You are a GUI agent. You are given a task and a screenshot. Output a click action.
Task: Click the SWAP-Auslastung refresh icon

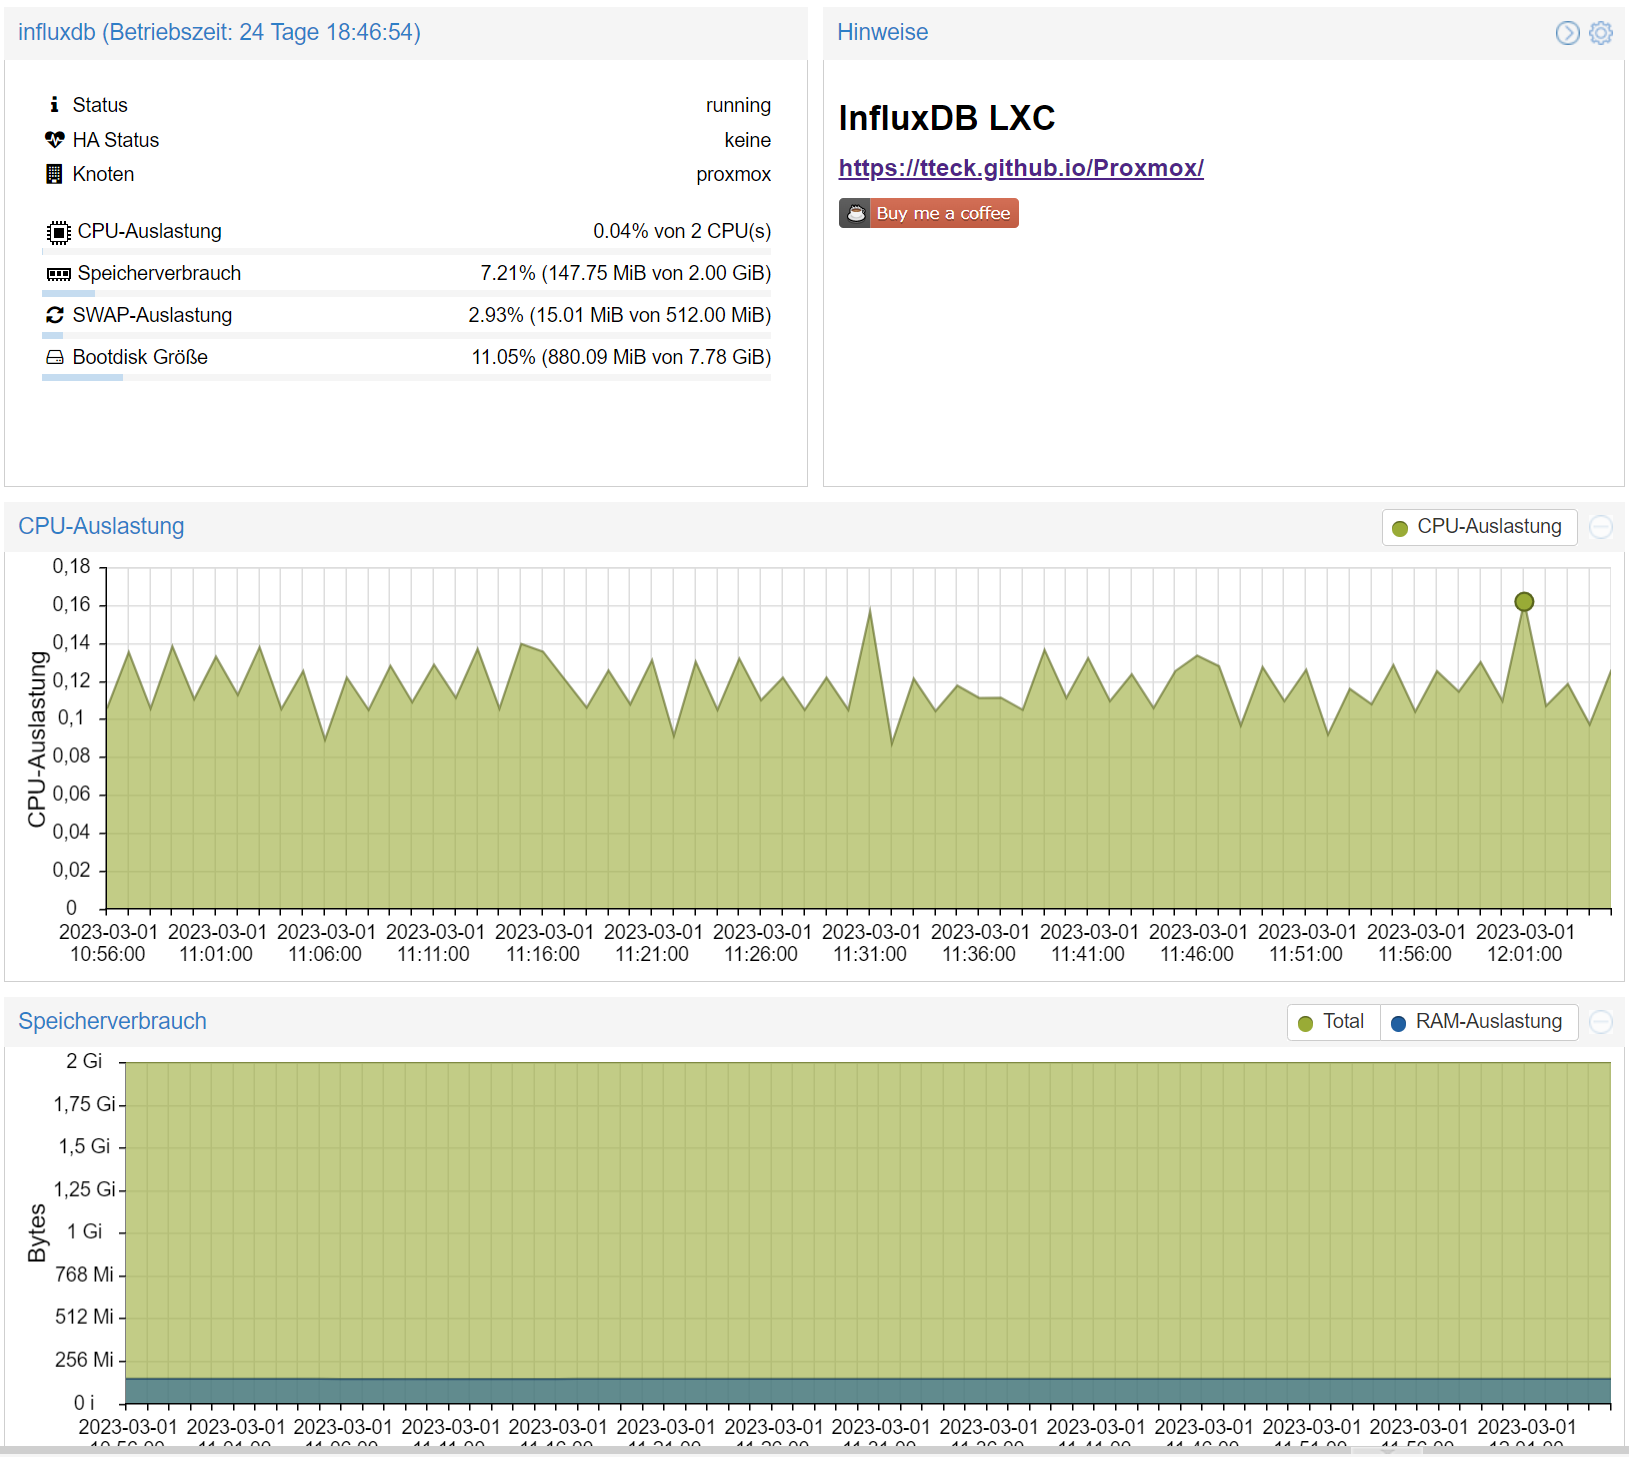54,315
